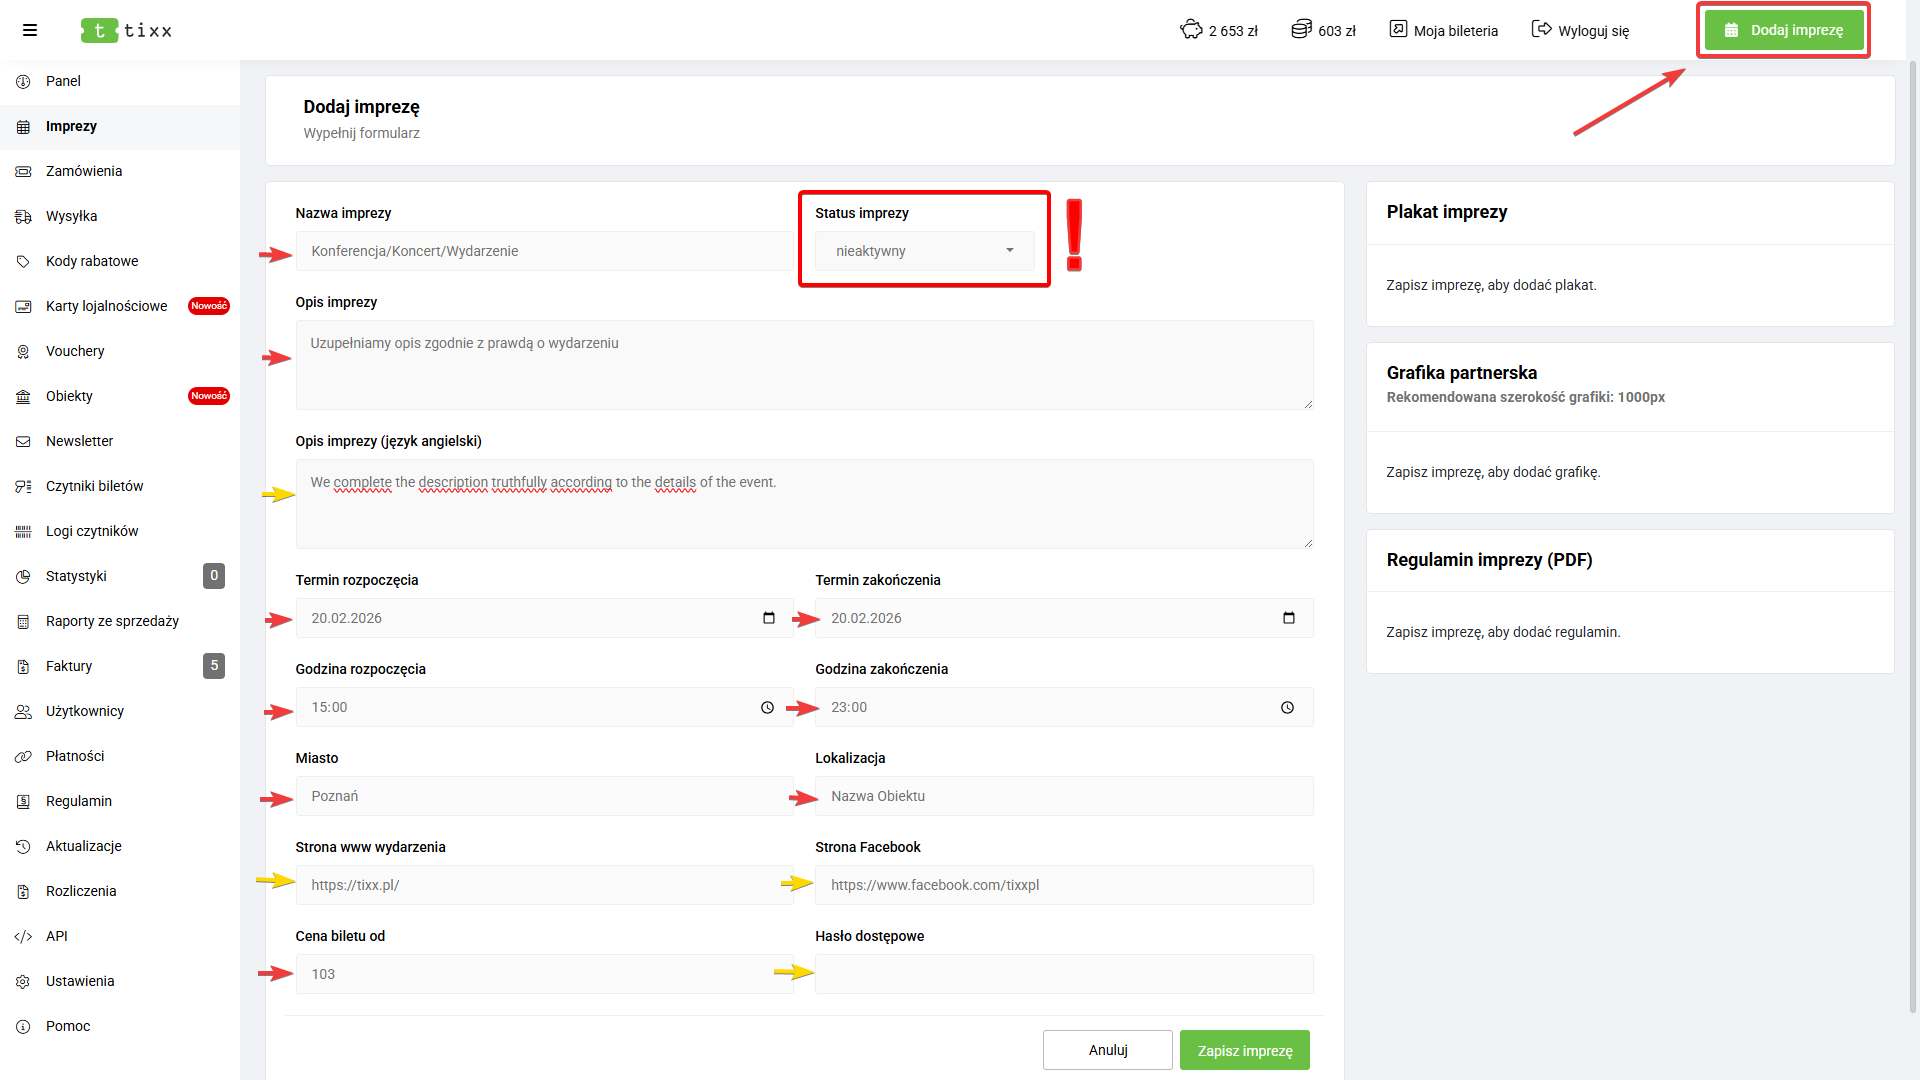Open calendar picker for Termin zakończenia
Image resolution: width=1920 pixels, height=1080 pixels.
1288,618
